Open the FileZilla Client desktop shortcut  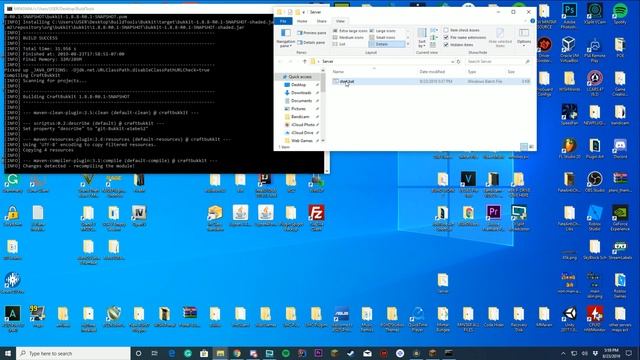(x=316, y=216)
